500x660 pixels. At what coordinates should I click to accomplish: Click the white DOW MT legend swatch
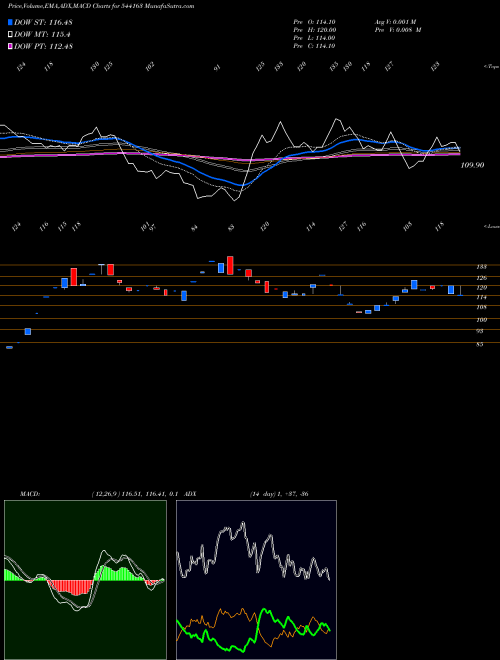pyautogui.click(x=10, y=34)
